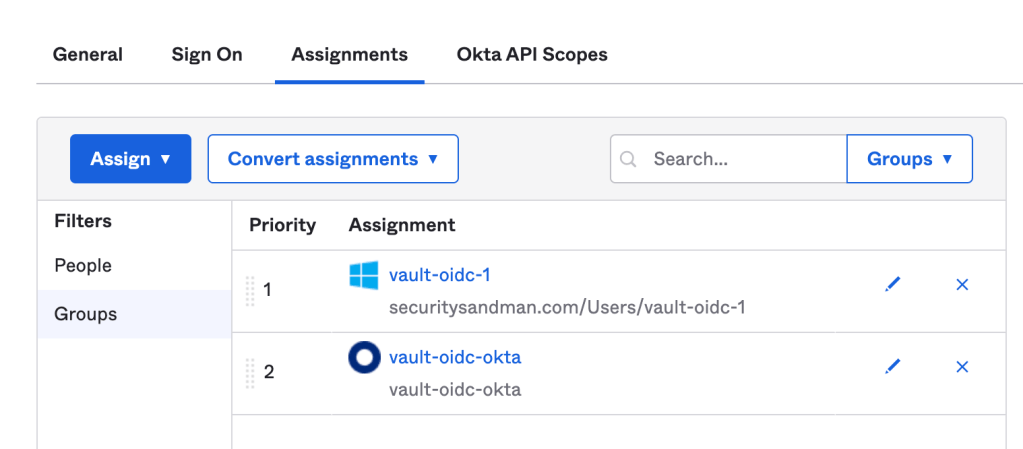Click the pencil edit icon for vault-oidc-okta
This screenshot has width=1023, height=449.
pyautogui.click(x=893, y=367)
